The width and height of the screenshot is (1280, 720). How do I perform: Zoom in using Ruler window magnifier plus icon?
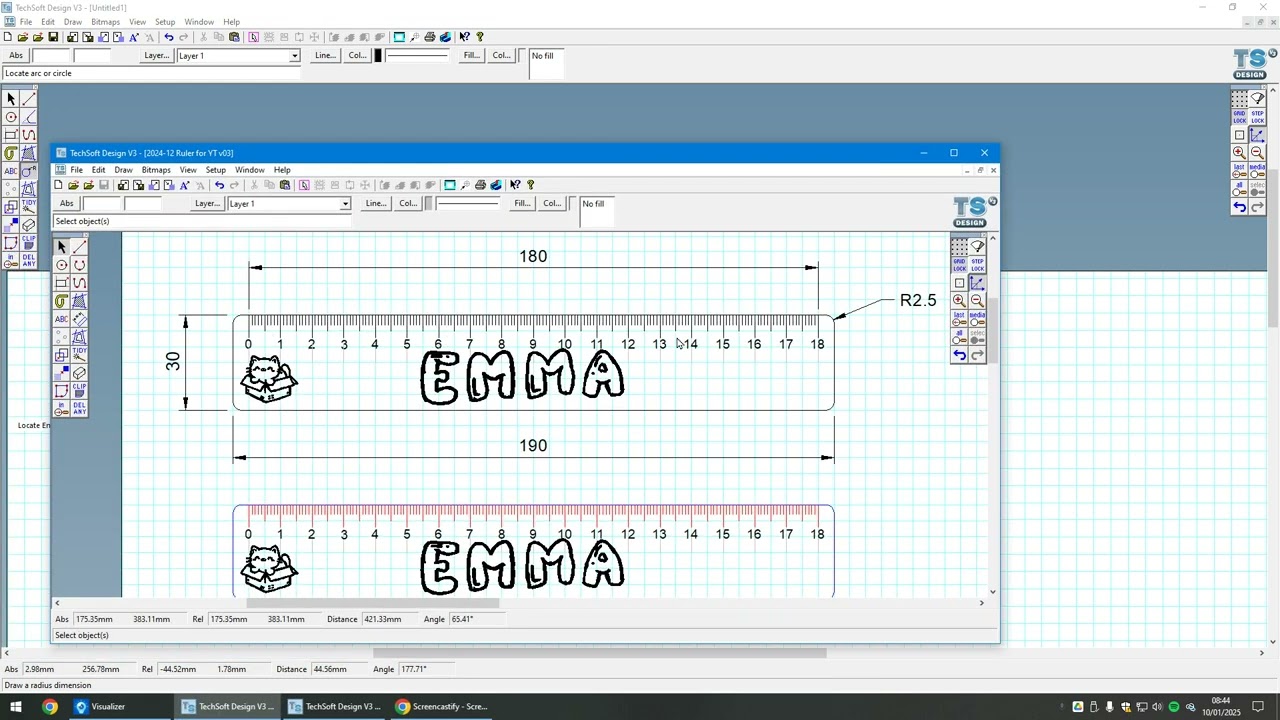[959, 300]
